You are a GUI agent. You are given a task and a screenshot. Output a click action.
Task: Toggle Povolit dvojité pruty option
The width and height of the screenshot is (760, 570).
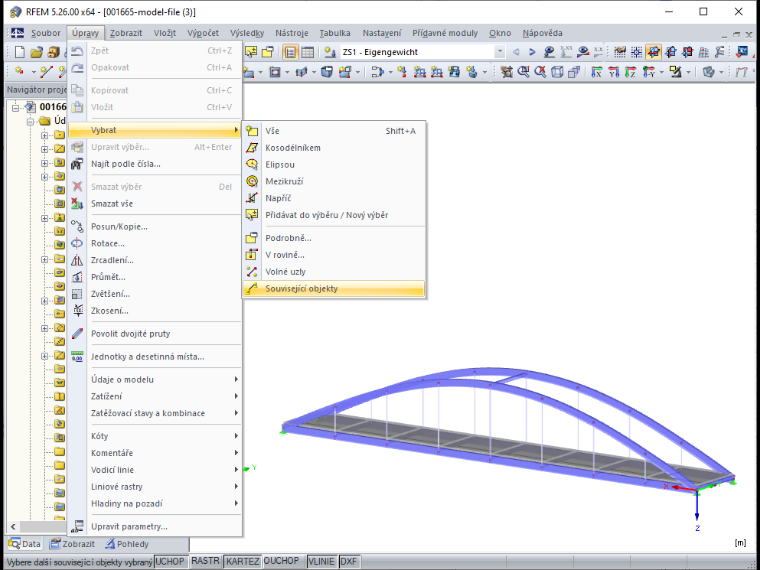pyautogui.click(x=155, y=333)
